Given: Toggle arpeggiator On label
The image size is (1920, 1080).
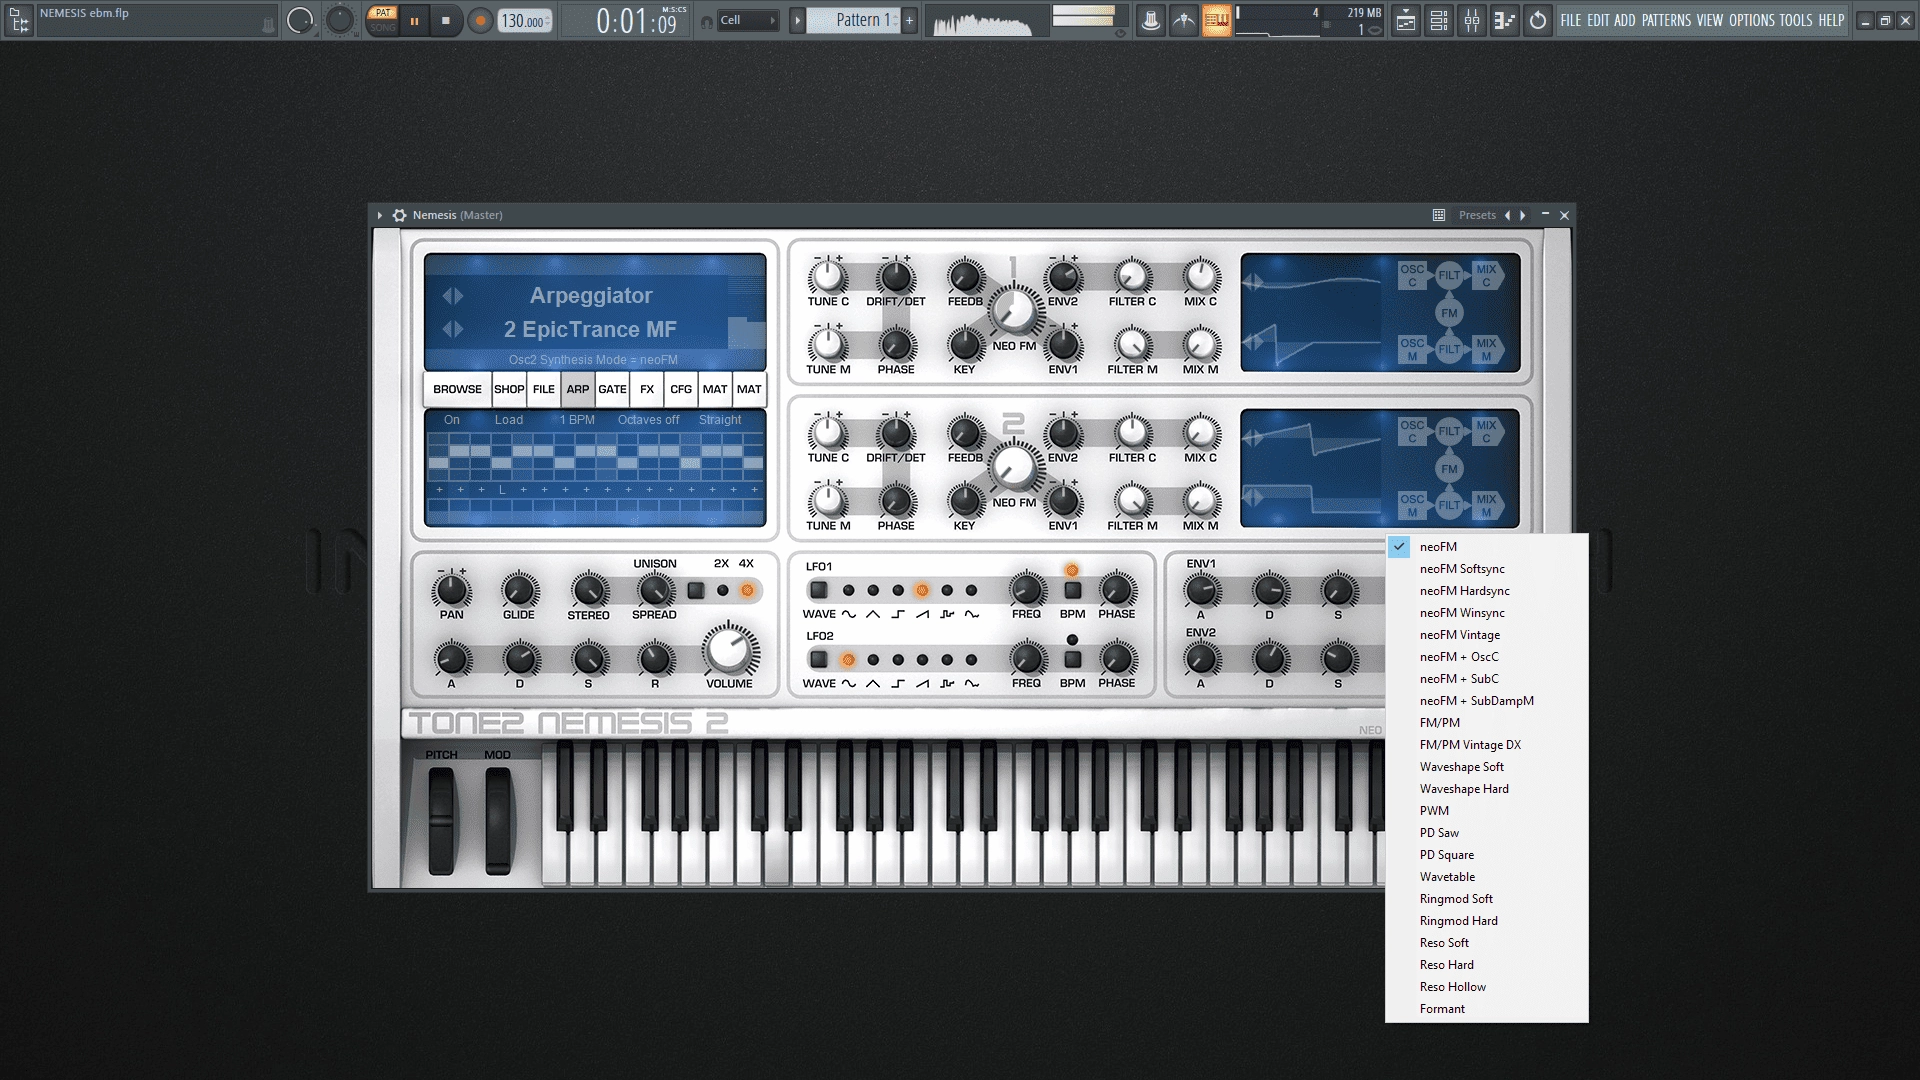Looking at the screenshot, I should point(452,420).
